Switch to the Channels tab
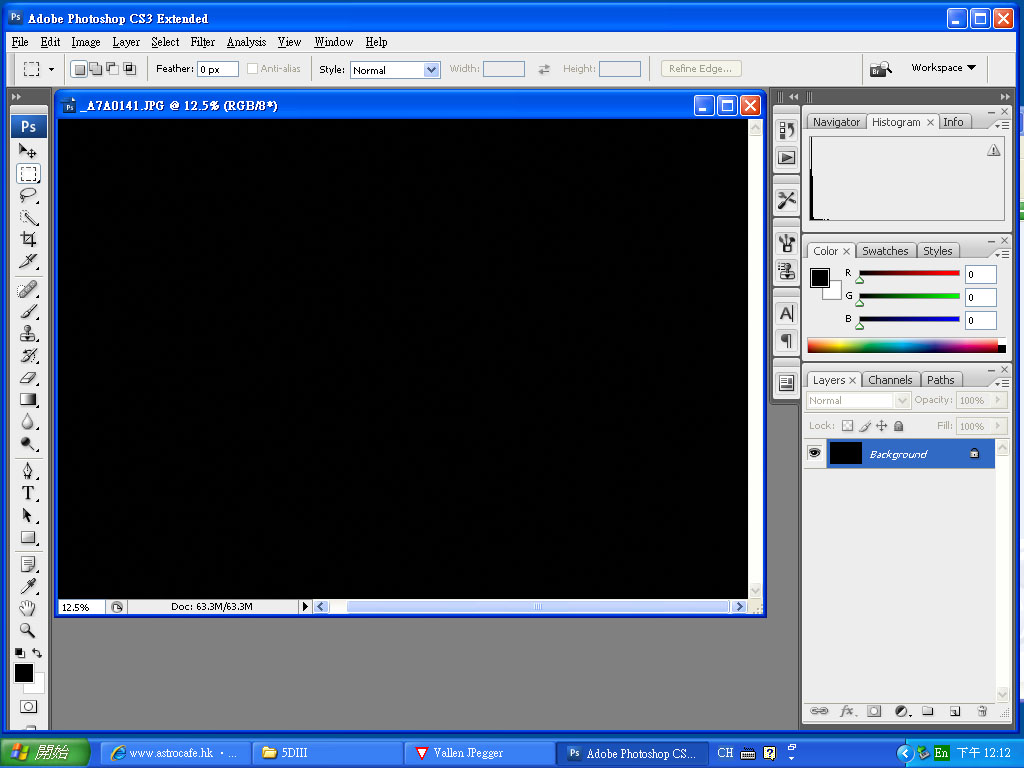This screenshot has height=768, width=1024. pos(889,380)
